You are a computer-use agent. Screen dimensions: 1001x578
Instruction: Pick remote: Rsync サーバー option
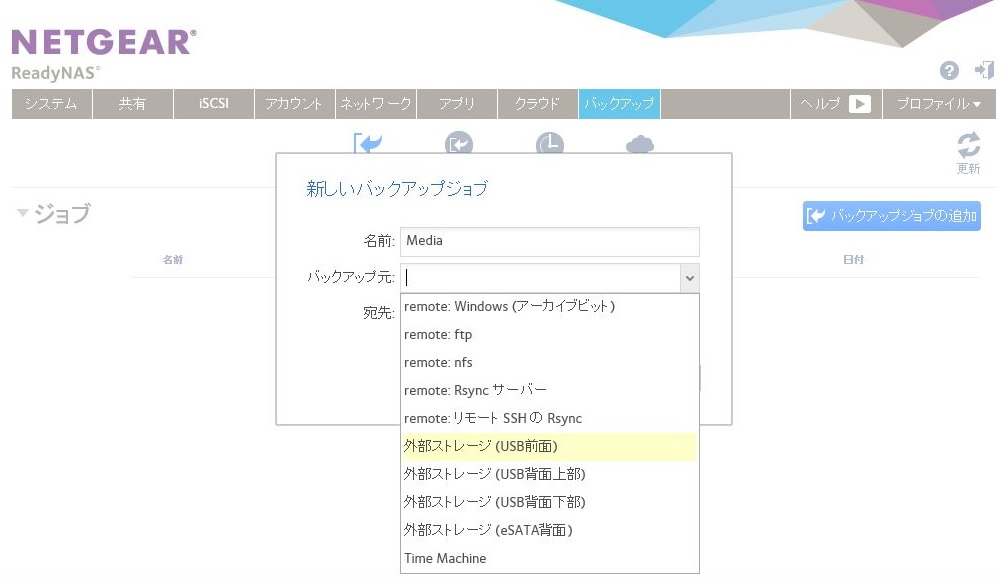475,390
